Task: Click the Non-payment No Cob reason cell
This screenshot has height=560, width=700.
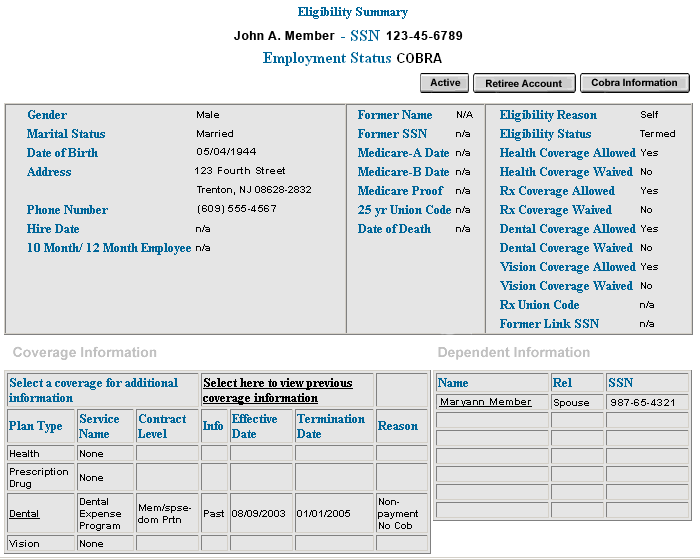Action: pyautogui.click(x=398, y=513)
